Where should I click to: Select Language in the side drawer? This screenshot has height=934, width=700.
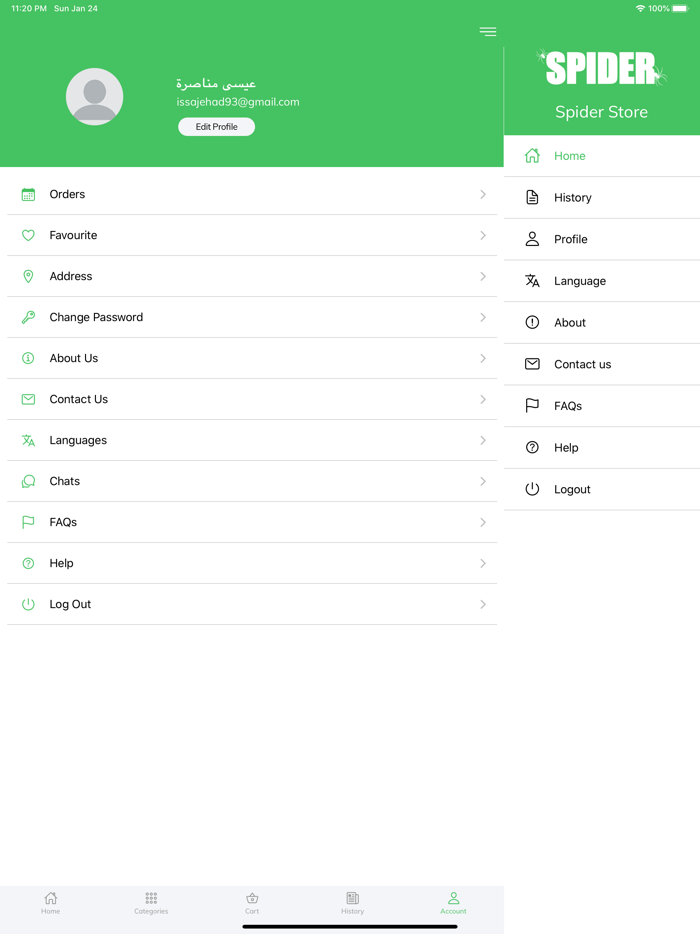[x=602, y=281]
